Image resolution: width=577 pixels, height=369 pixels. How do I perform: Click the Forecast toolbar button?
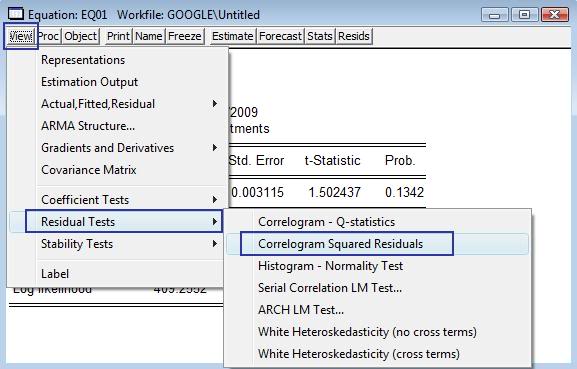280,36
